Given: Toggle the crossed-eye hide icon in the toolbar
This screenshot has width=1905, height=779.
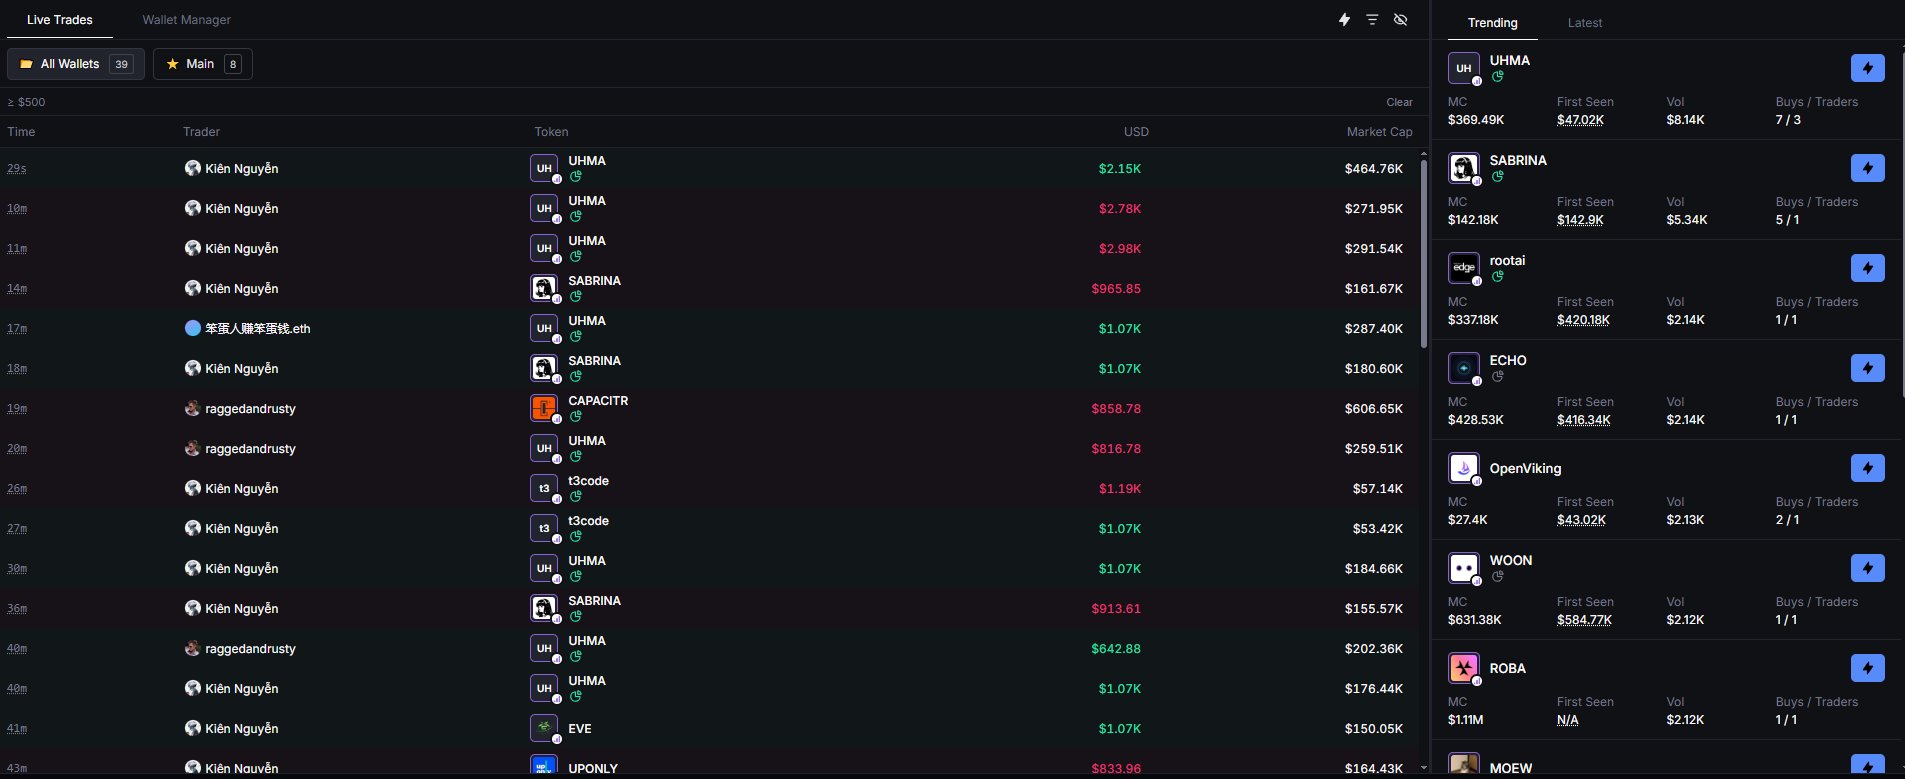Looking at the screenshot, I should pos(1401,20).
